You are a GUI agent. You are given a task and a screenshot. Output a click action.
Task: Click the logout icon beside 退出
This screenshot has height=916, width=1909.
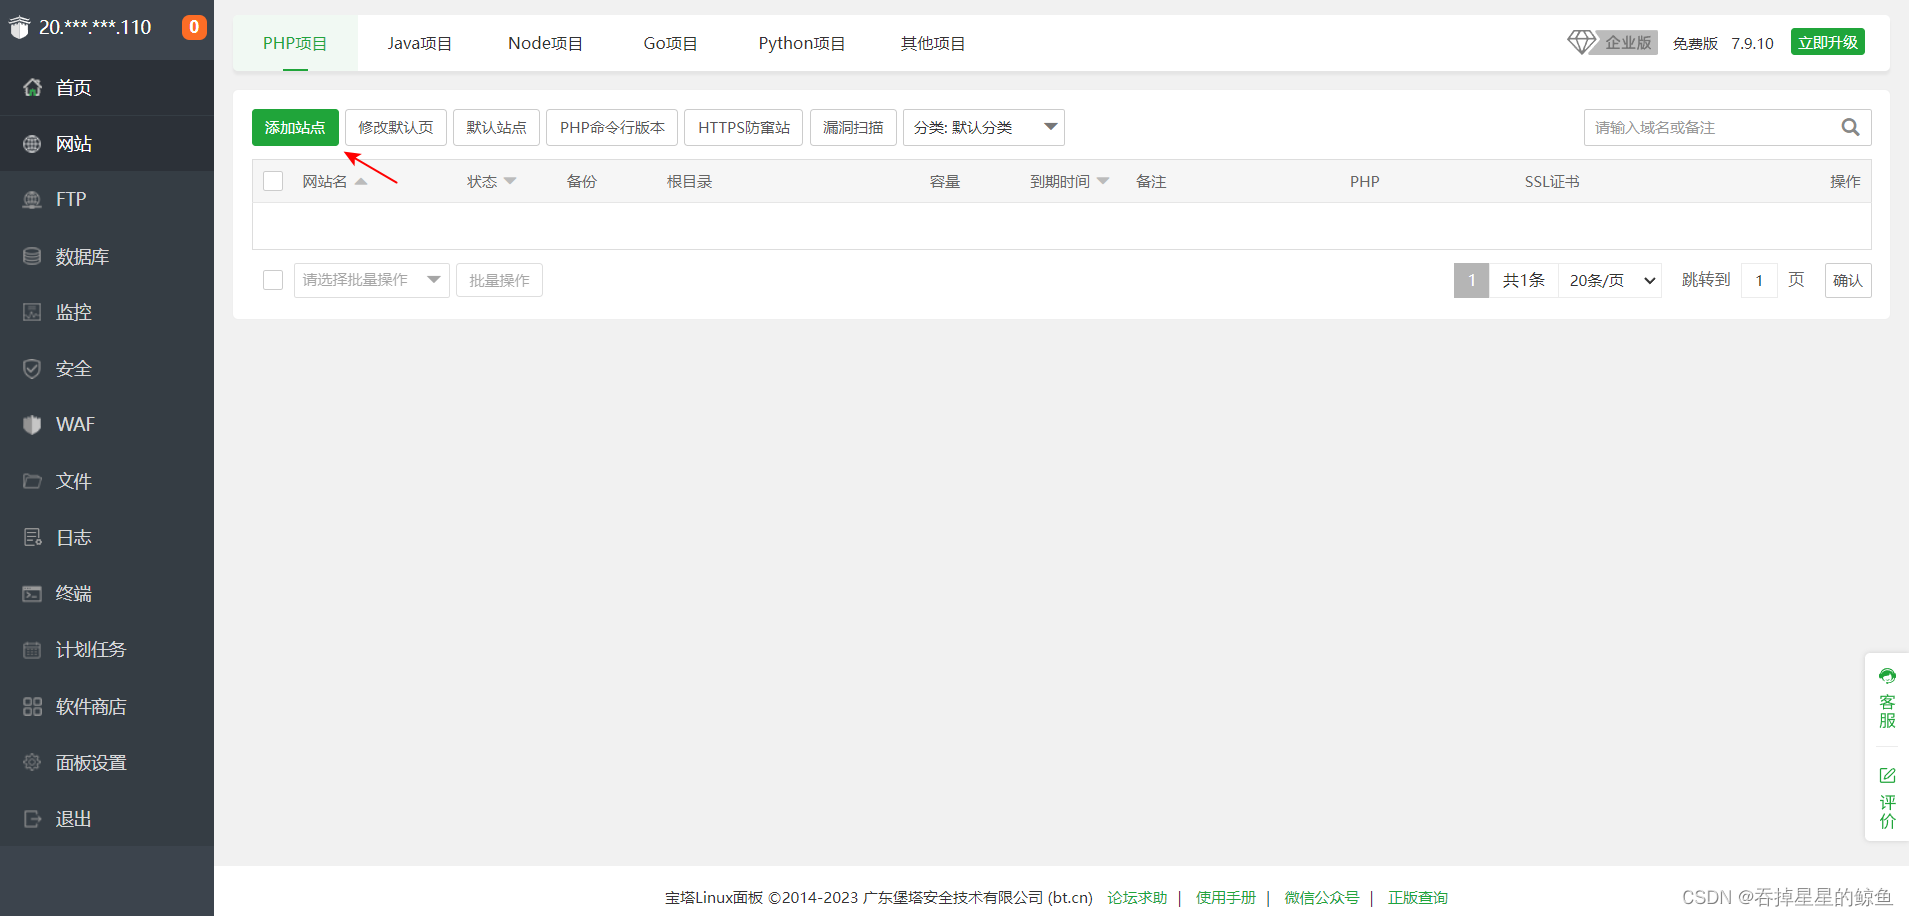32,819
